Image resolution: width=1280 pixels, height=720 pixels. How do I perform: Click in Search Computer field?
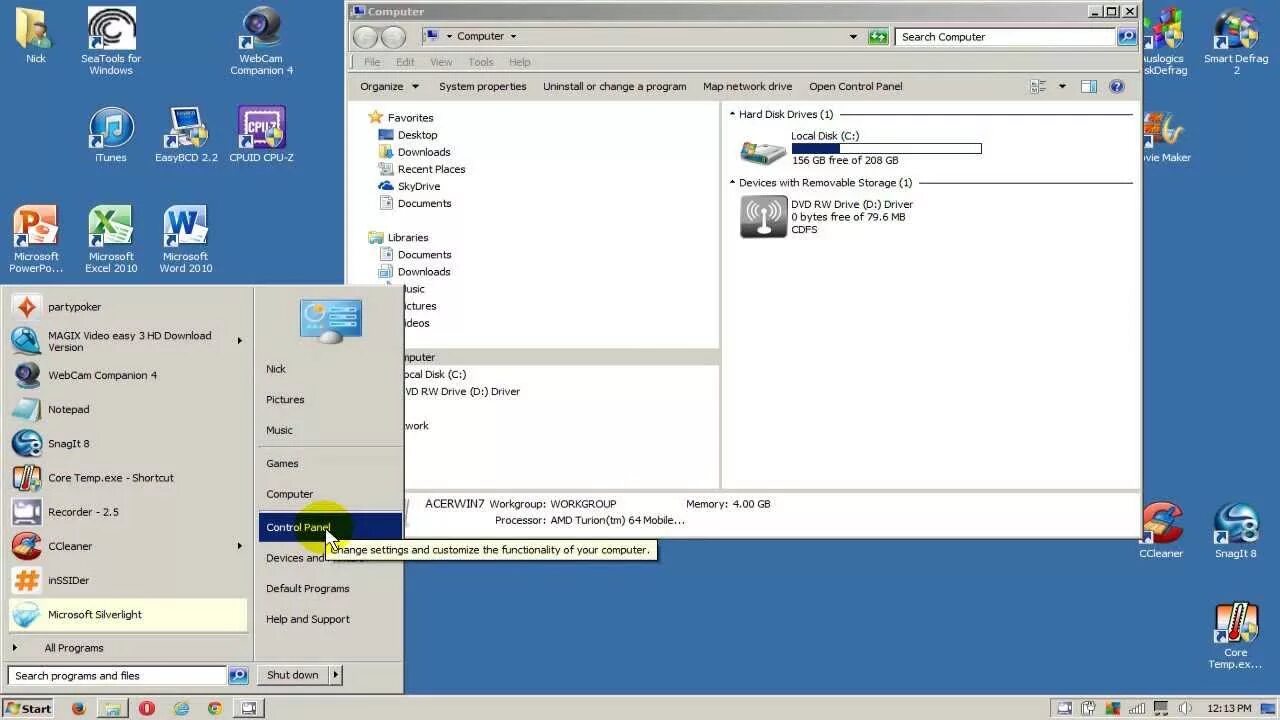pos(1005,37)
